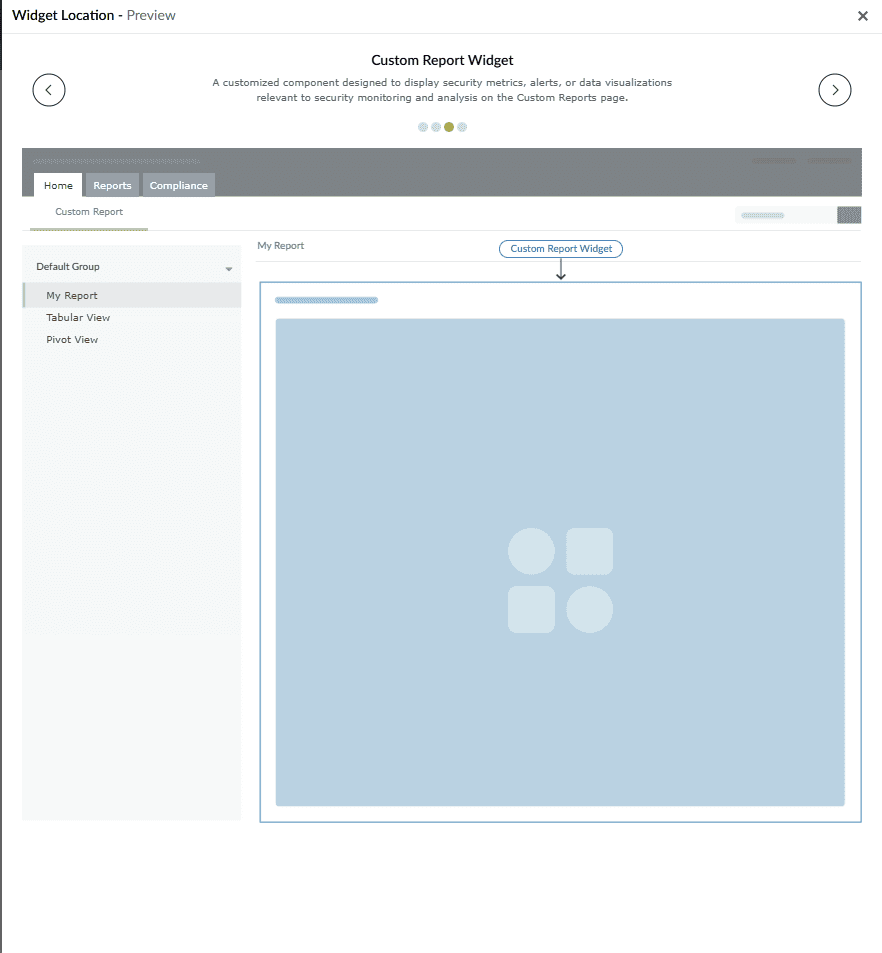Select My Report in the sidebar
882x953 pixels.
click(x=73, y=295)
